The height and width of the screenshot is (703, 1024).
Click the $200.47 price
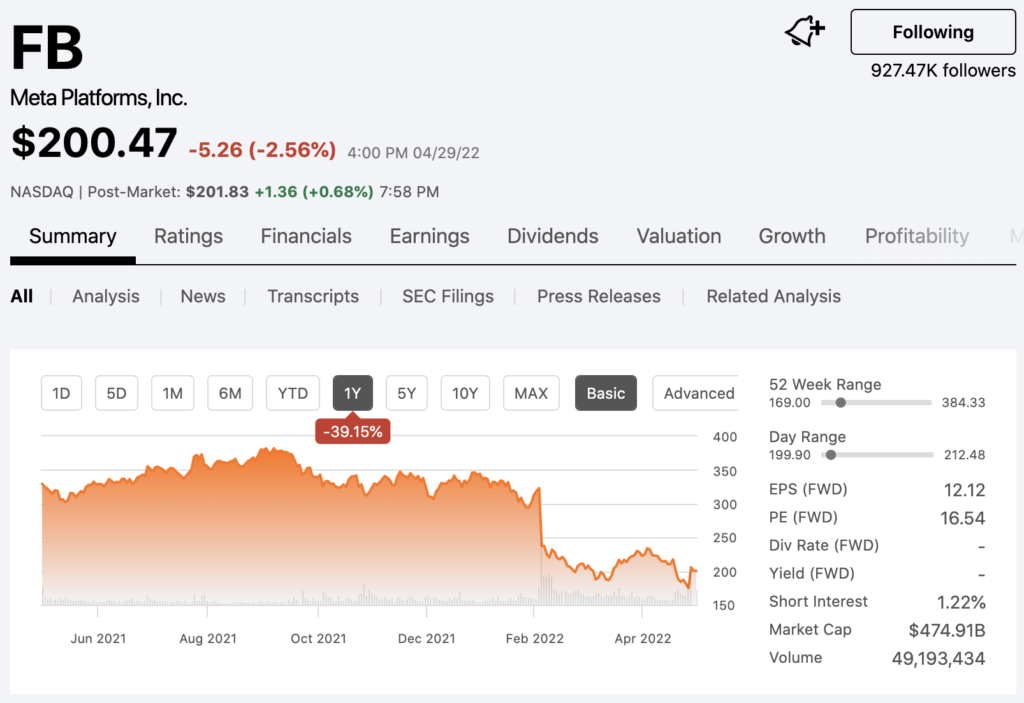coord(94,142)
